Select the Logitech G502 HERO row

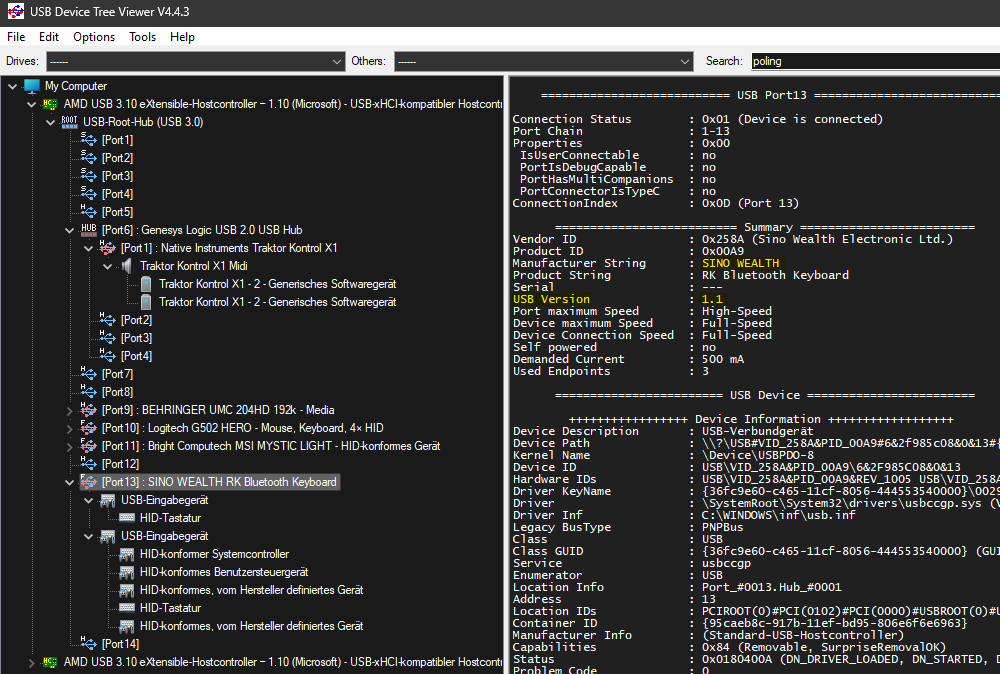242,428
